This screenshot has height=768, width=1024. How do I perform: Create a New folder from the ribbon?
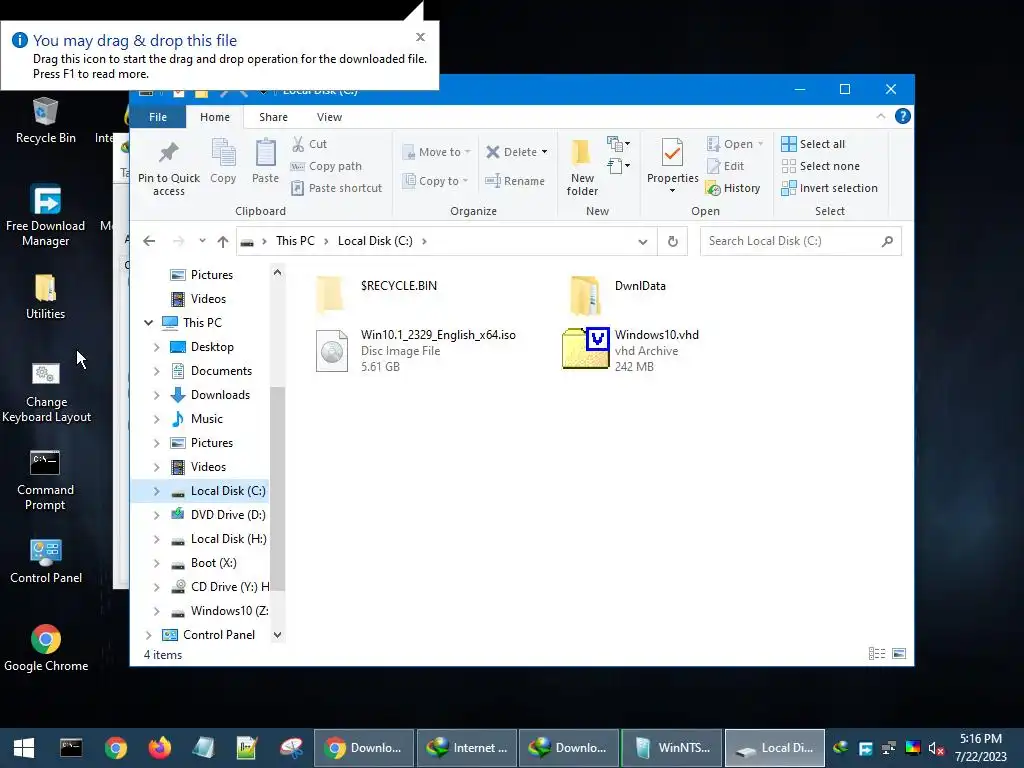coord(582,167)
